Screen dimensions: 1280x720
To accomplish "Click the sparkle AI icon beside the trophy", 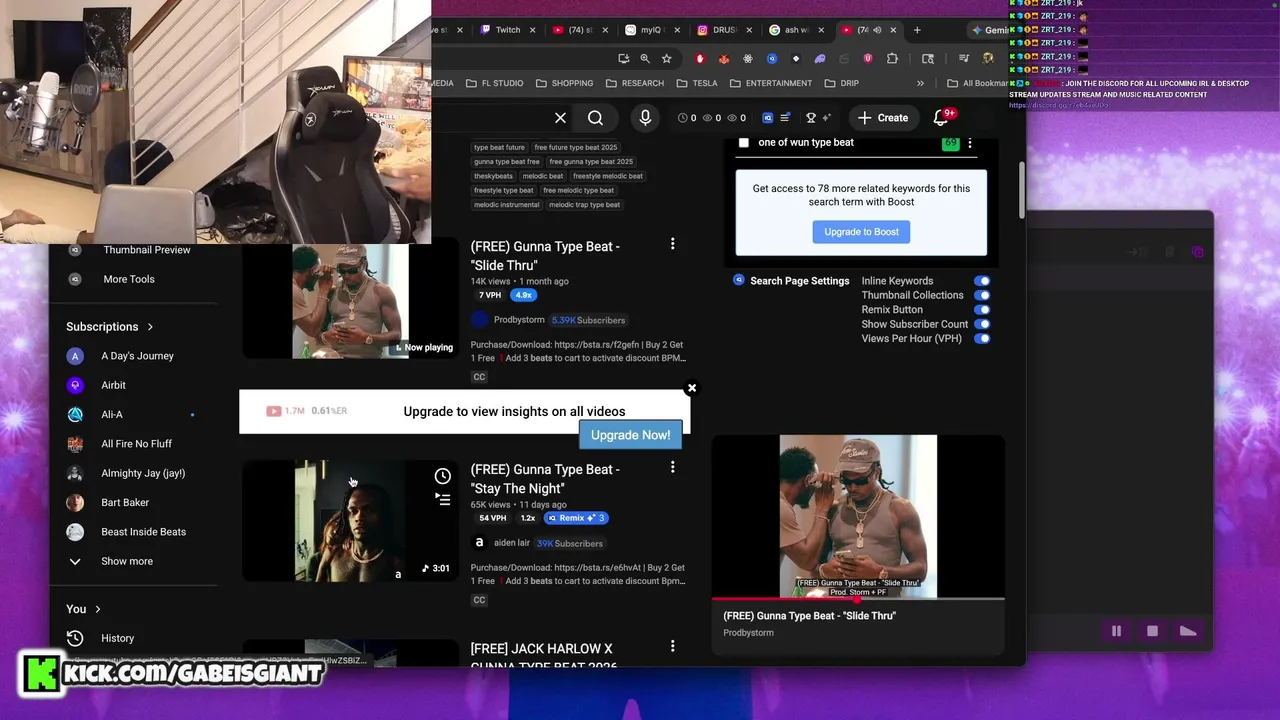I will tap(826, 118).
